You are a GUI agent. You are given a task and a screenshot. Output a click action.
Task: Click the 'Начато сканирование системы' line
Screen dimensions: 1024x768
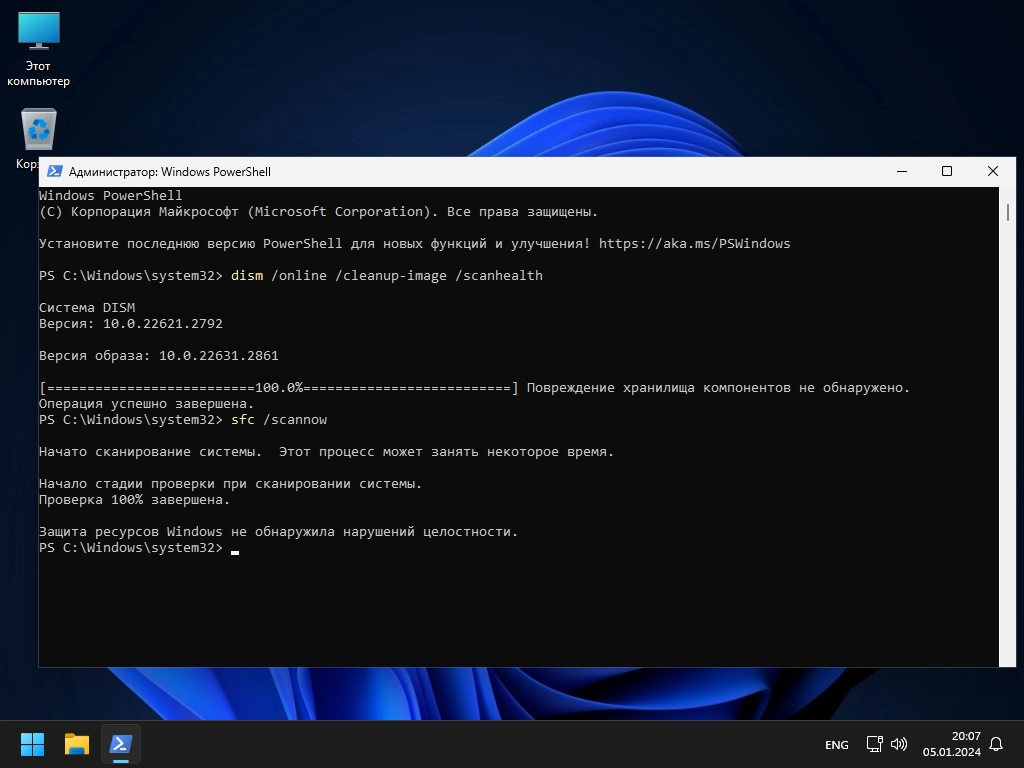click(327, 451)
